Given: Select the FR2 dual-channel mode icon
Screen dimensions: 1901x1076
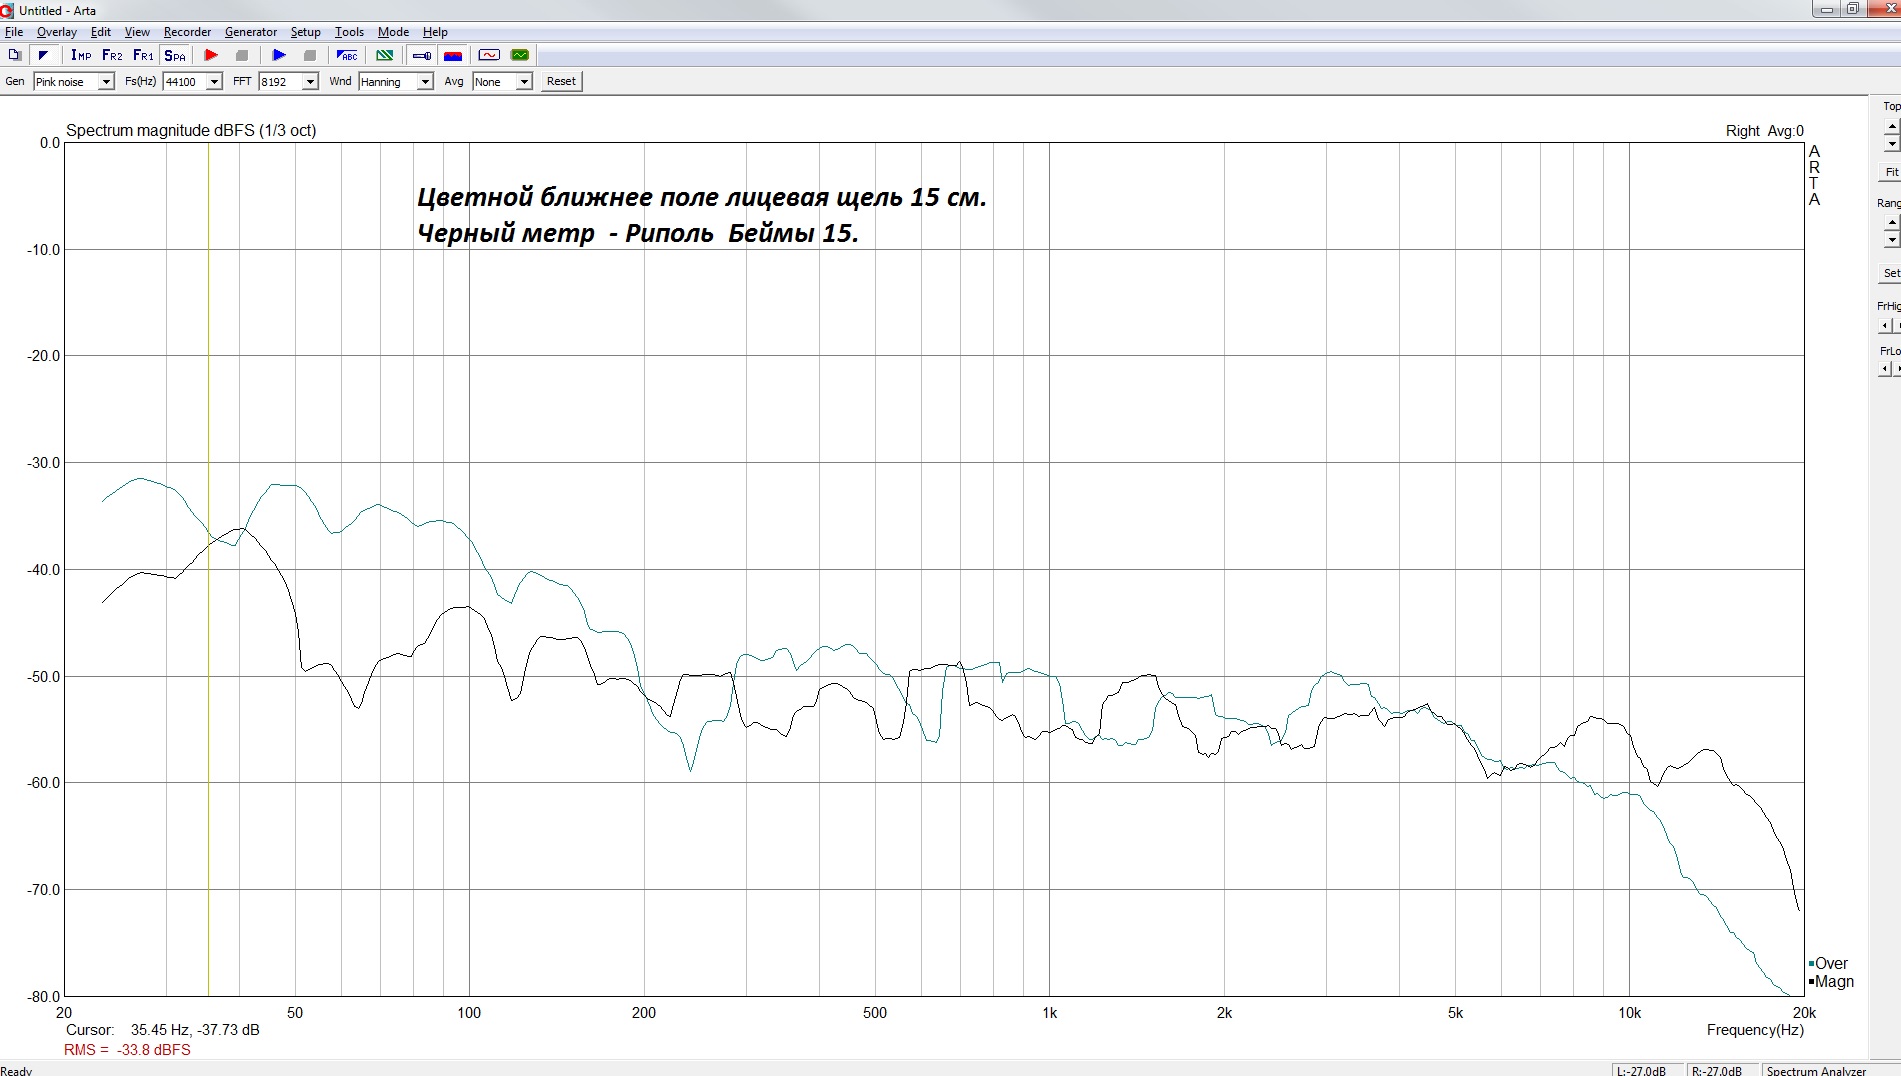Looking at the screenshot, I should click(112, 55).
